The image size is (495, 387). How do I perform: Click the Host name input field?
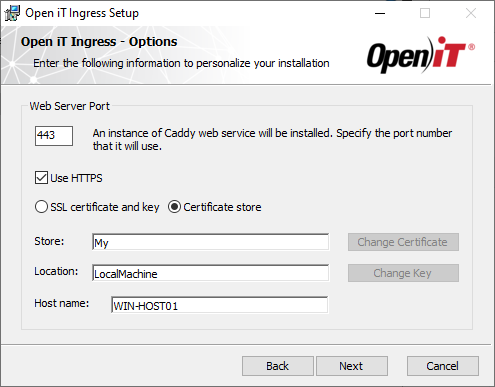click(219, 305)
